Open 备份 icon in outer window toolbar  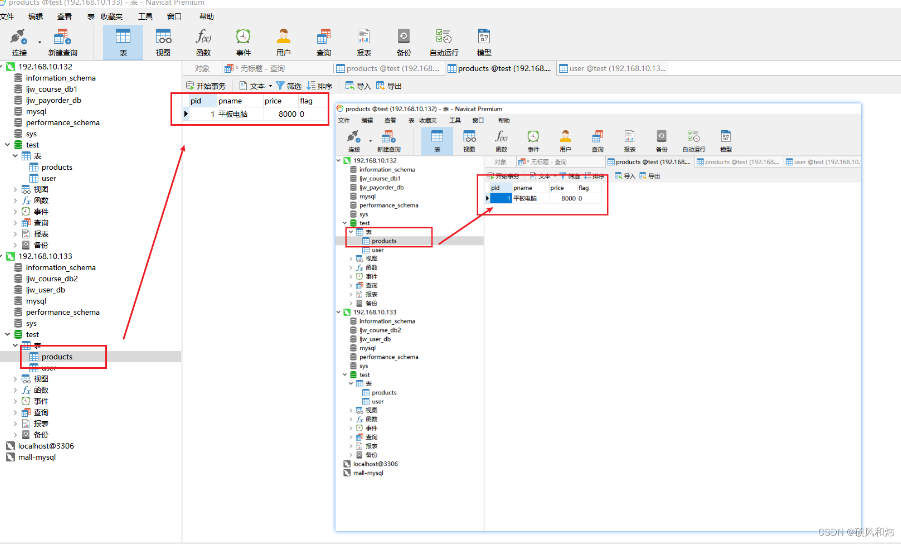[x=403, y=37]
